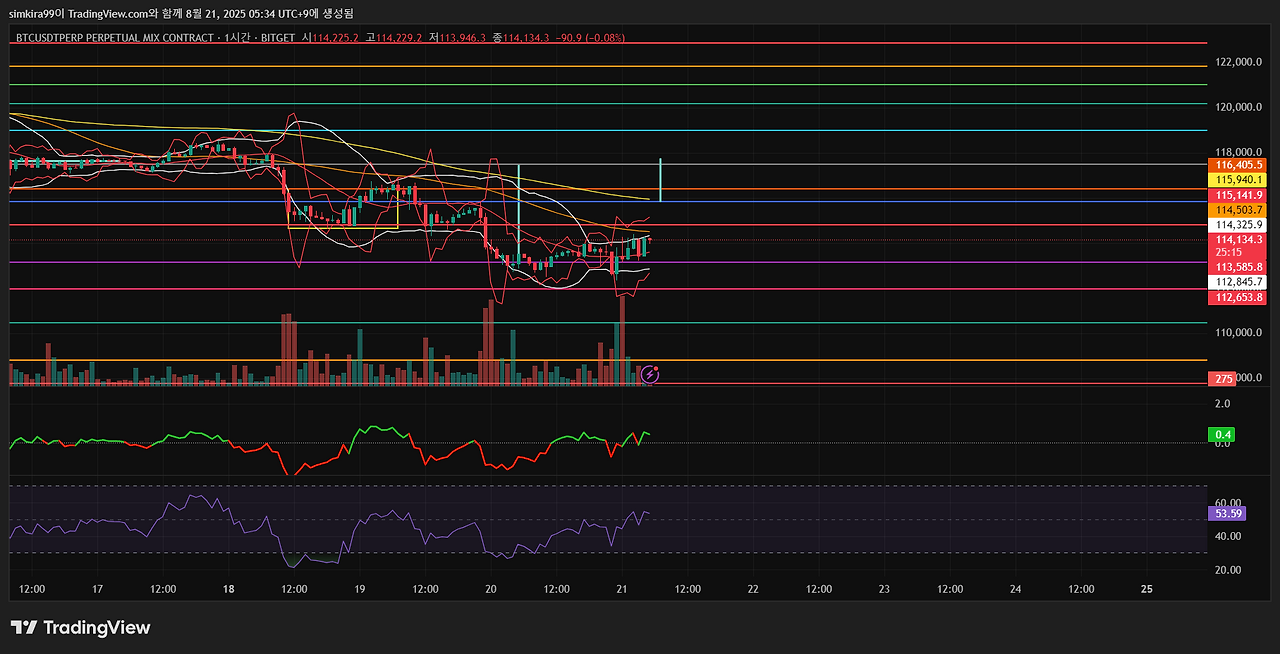Click the 25:15 bar countdown timer
The width and height of the screenshot is (1280, 654).
(1229, 252)
